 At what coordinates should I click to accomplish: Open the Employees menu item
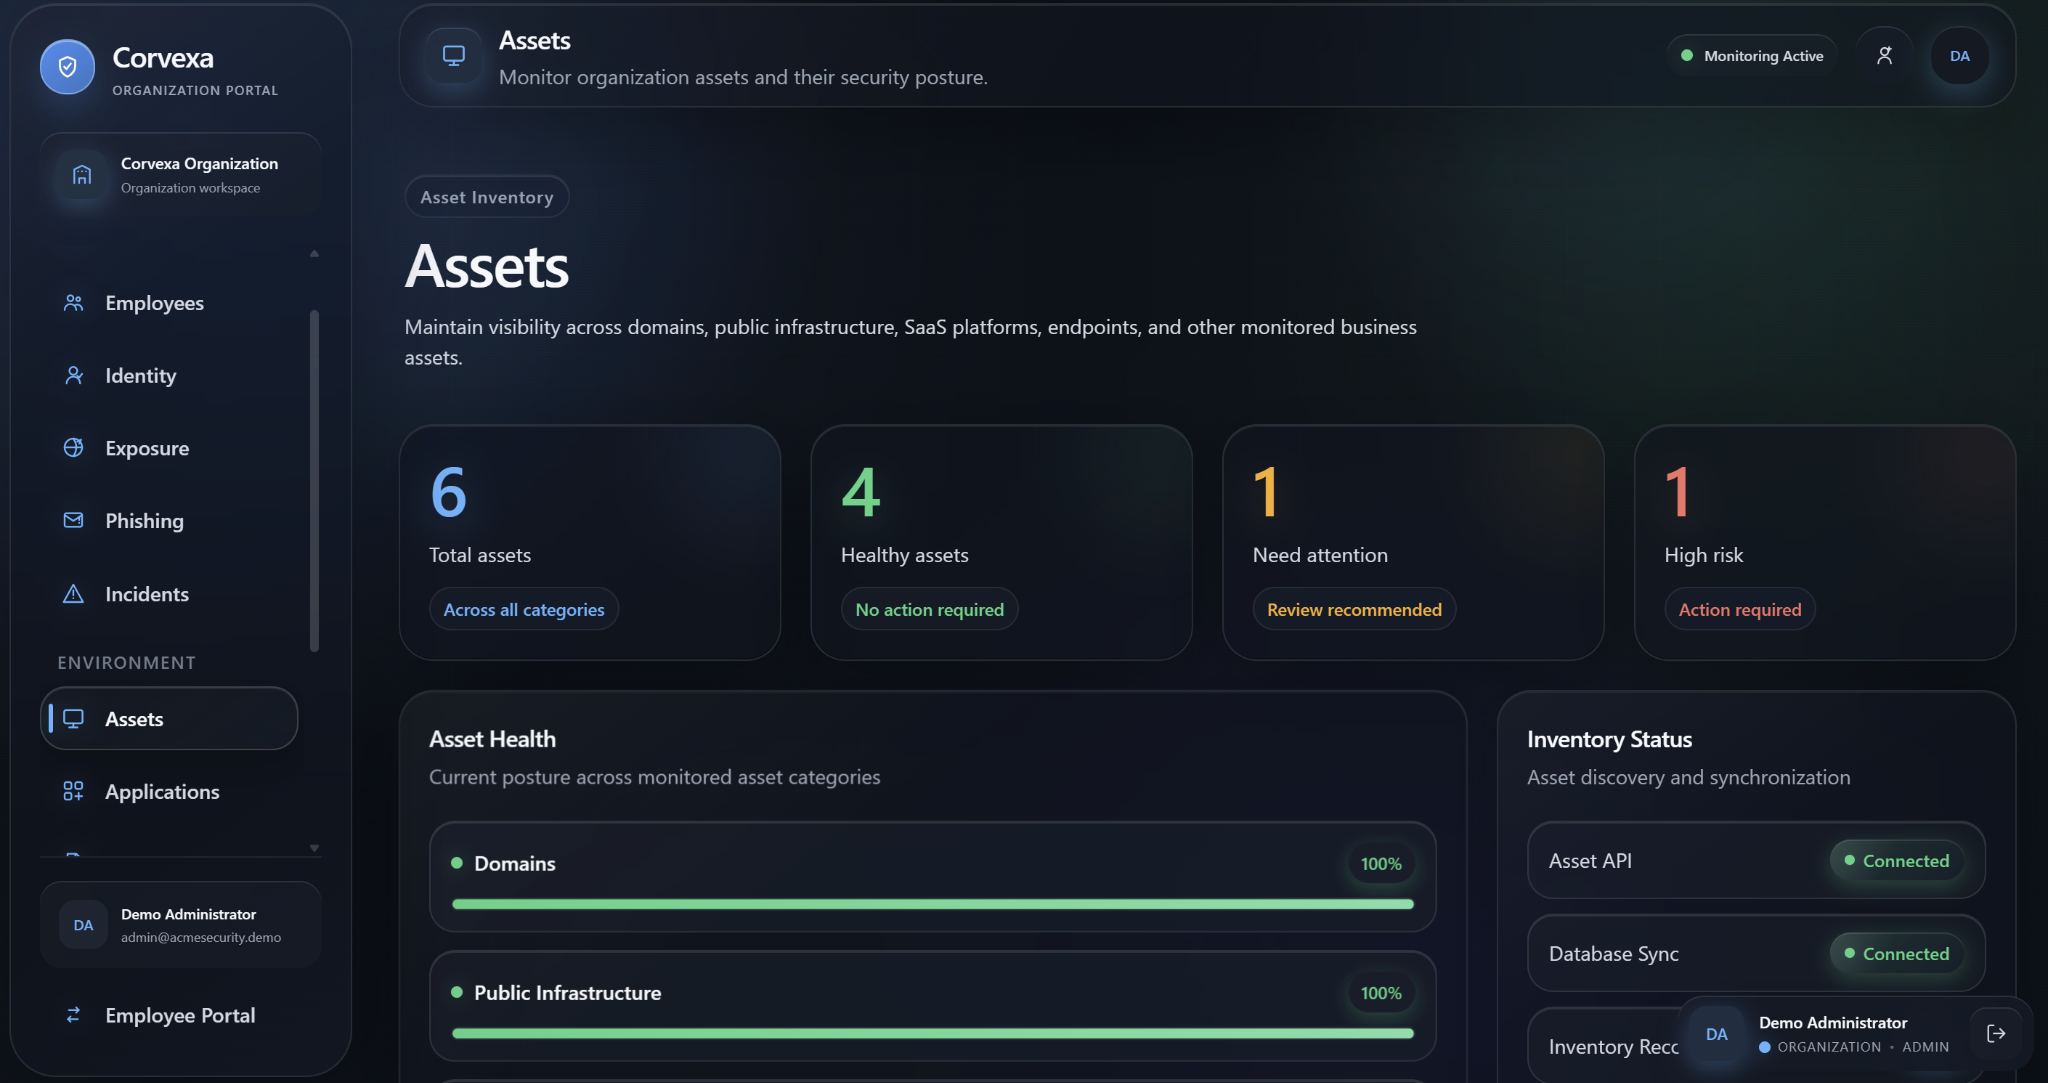point(170,303)
